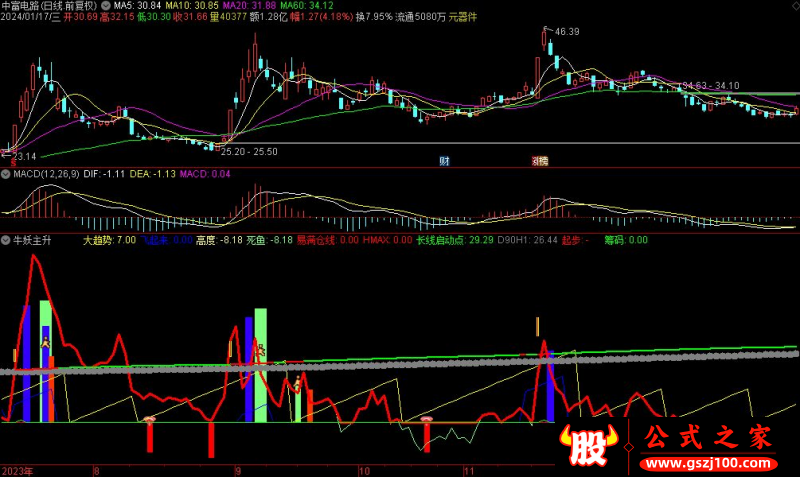Click the 46.39 peak price marker

[566, 32]
